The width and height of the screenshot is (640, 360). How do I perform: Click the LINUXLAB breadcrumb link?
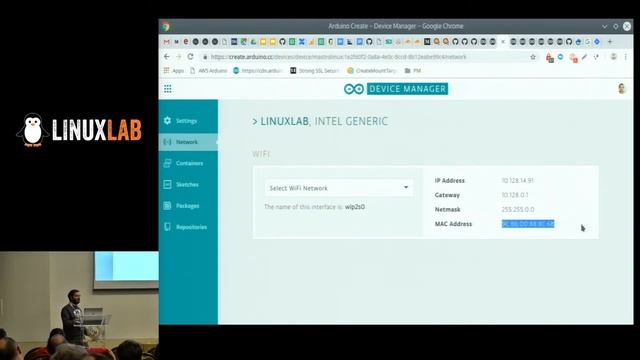click(x=284, y=121)
